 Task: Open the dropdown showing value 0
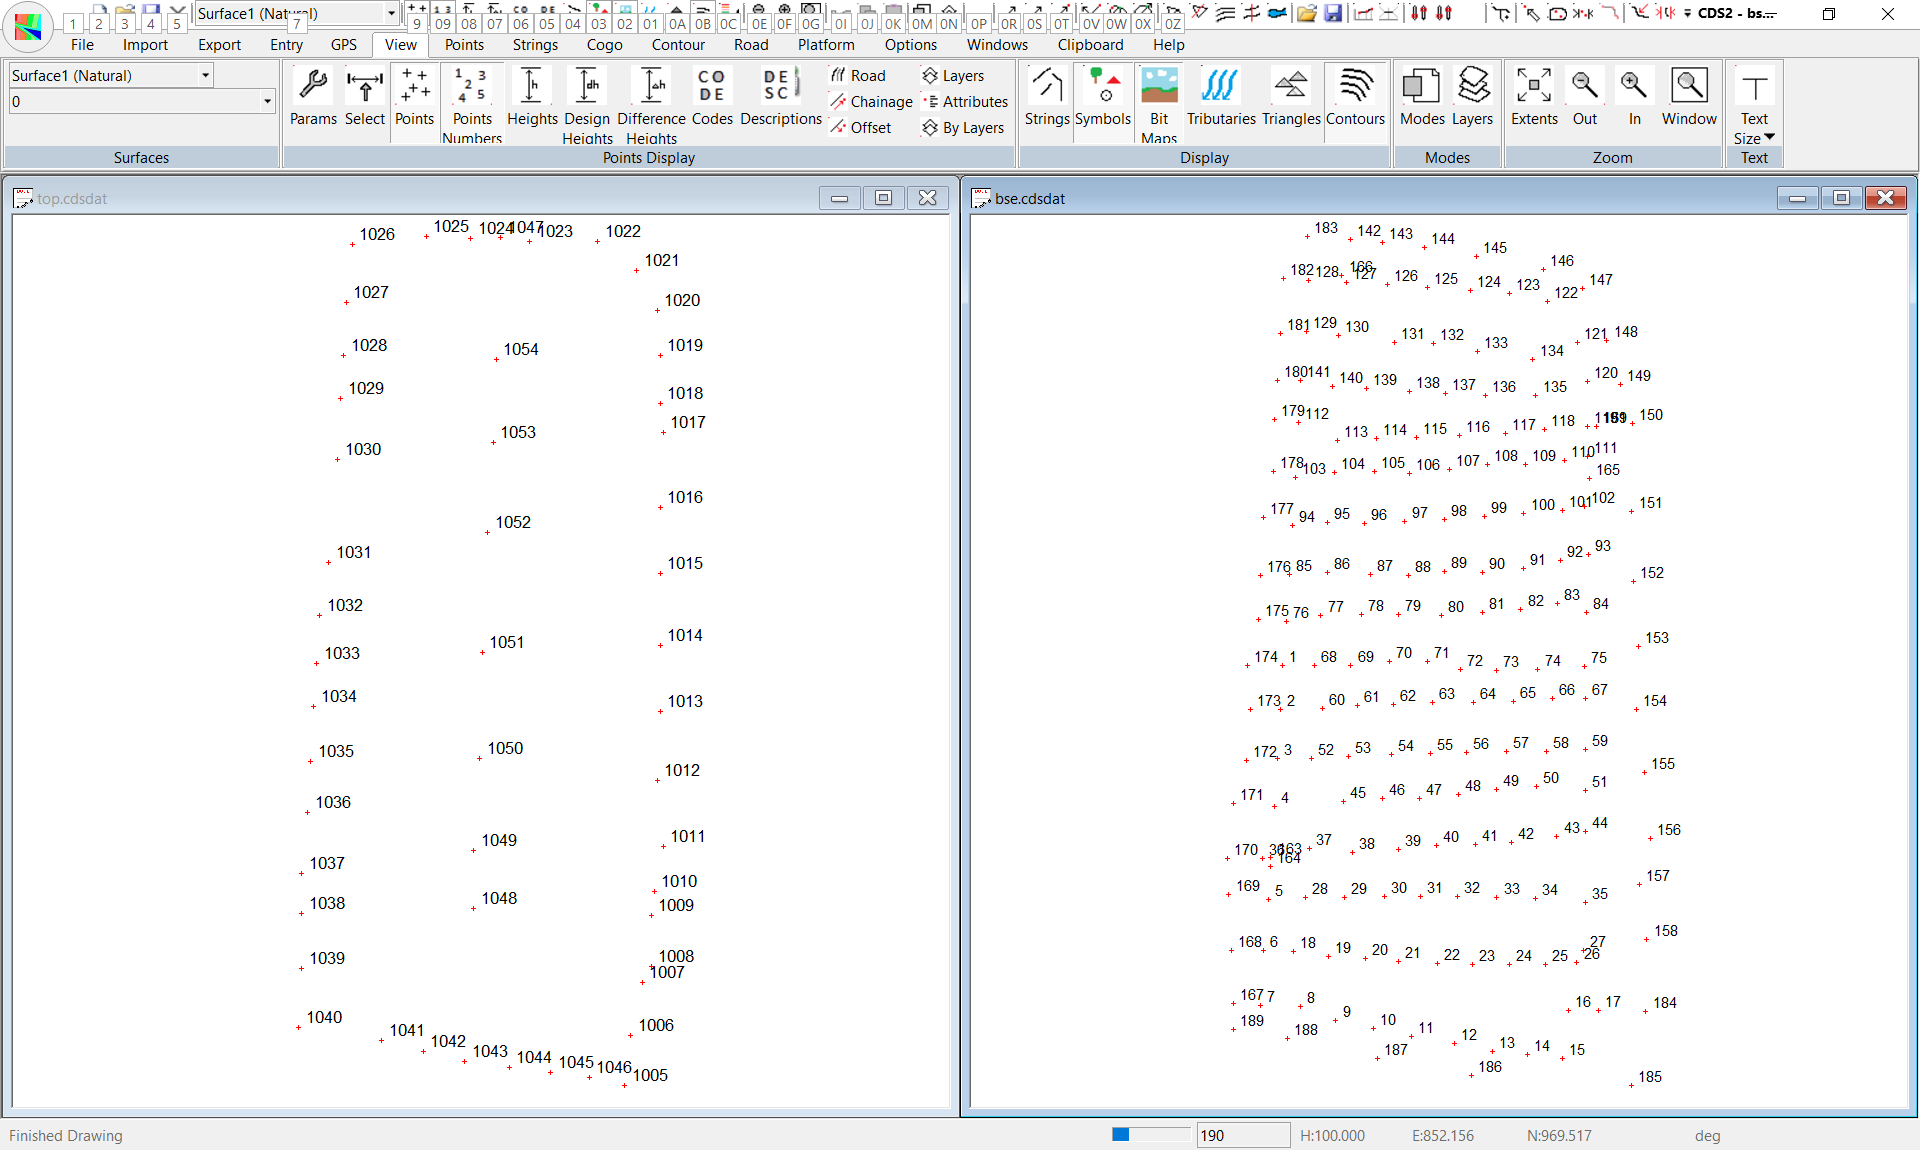[x=267, y=101]
